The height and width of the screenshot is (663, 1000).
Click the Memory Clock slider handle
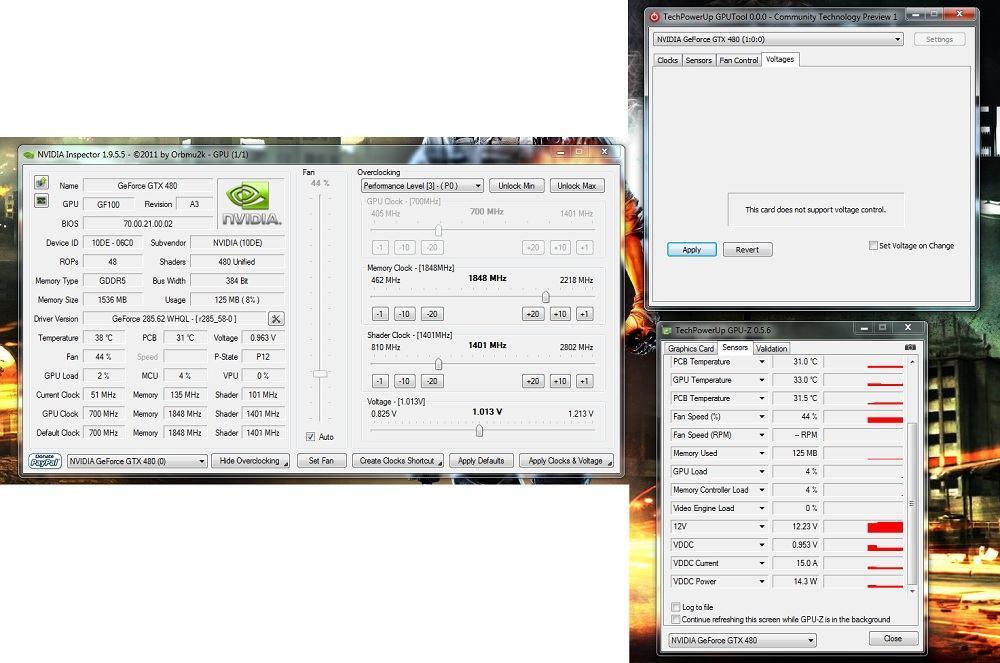click(545, 297)
